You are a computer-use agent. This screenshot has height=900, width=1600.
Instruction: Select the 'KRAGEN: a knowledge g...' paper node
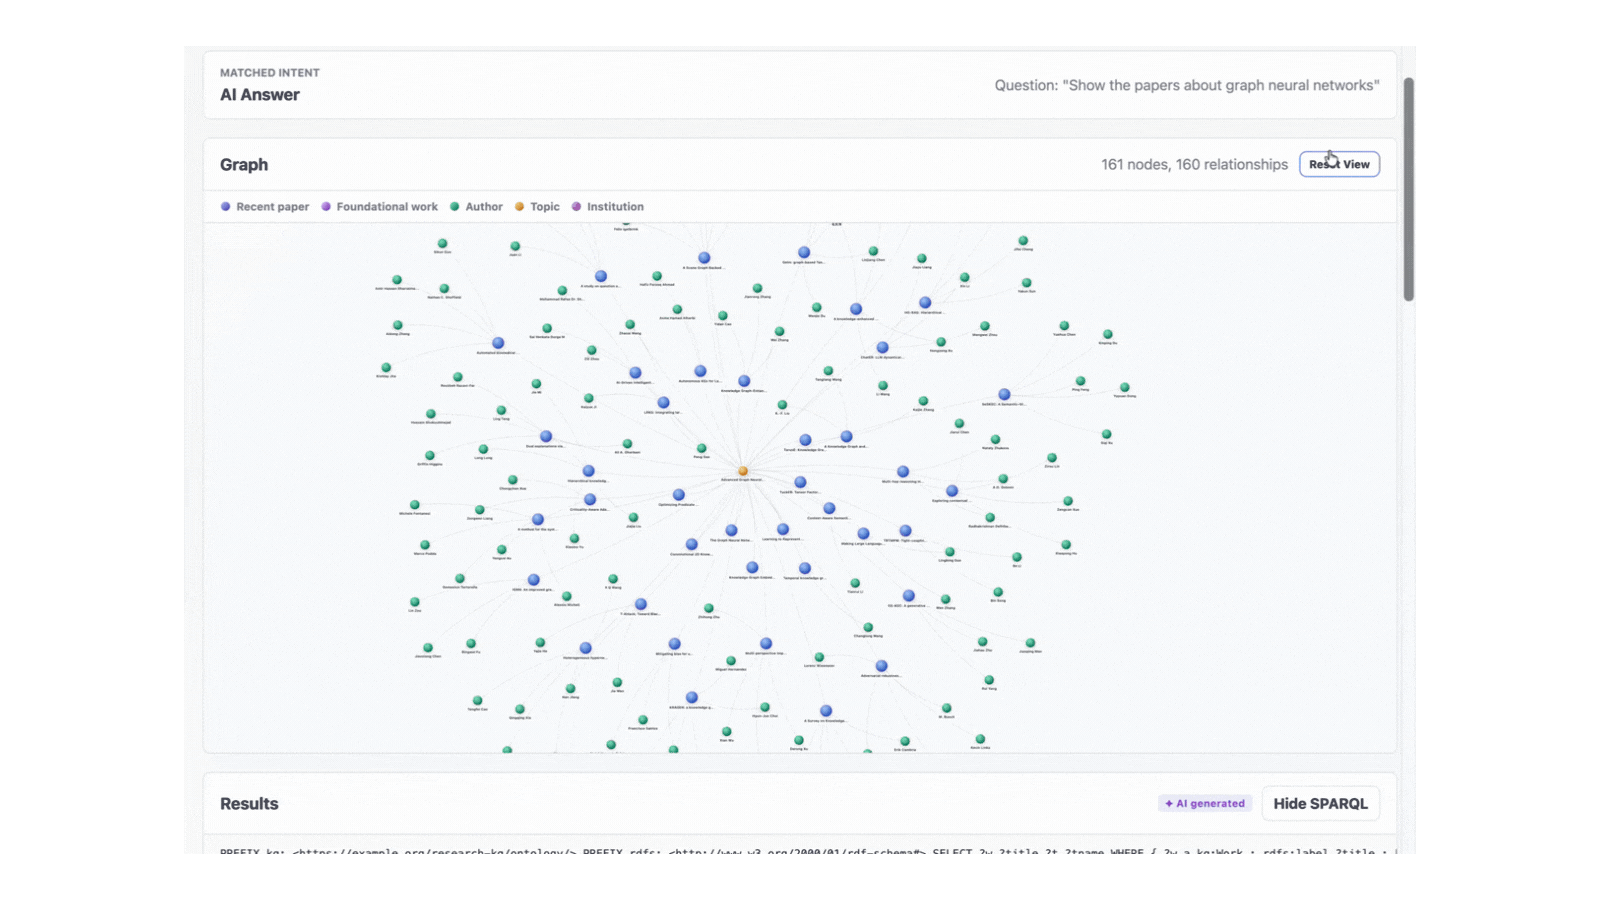tap(692, 698)
